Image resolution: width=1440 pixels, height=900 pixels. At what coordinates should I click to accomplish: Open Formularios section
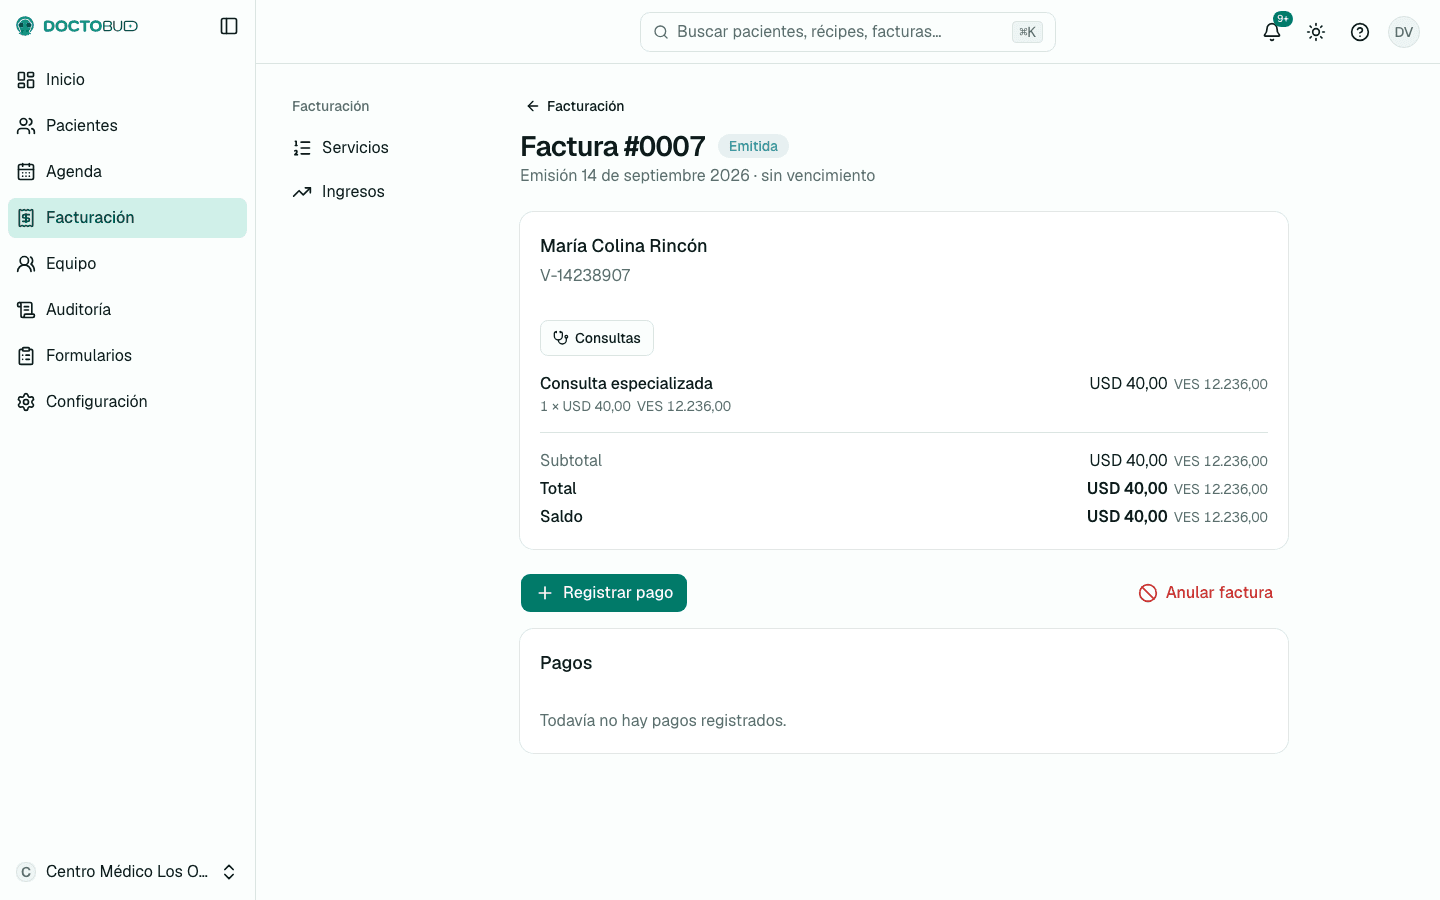pos(127,356)
